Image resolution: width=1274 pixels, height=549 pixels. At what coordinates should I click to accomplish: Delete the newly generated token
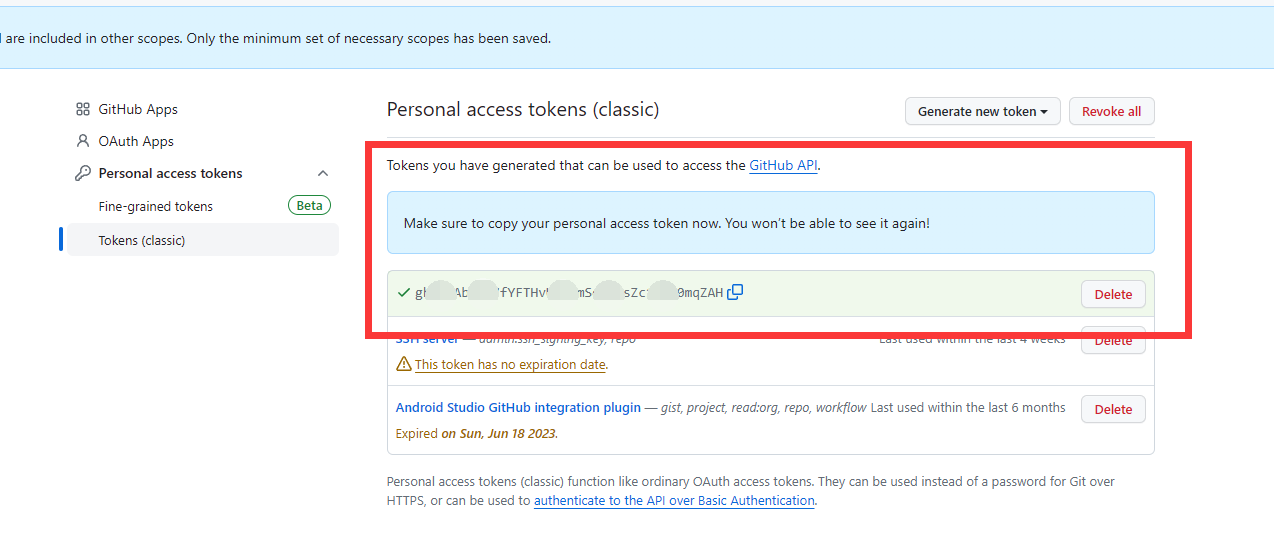pyautogui.click(x=1113, y=294)
